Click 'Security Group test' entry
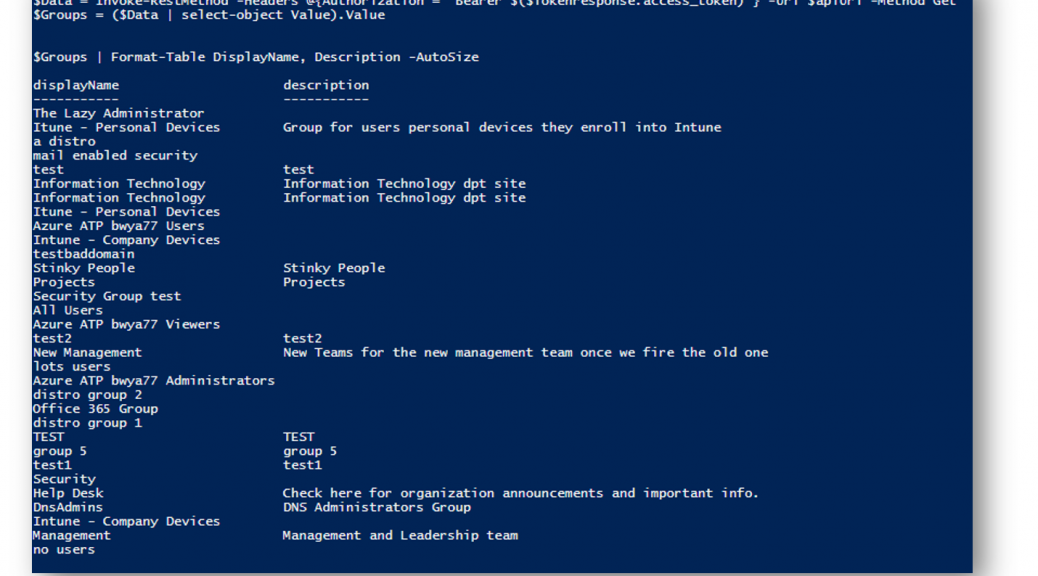Image resolution: width=1038 pixels, height=576 pixels. pyautogui.click(x=107, y=297)
